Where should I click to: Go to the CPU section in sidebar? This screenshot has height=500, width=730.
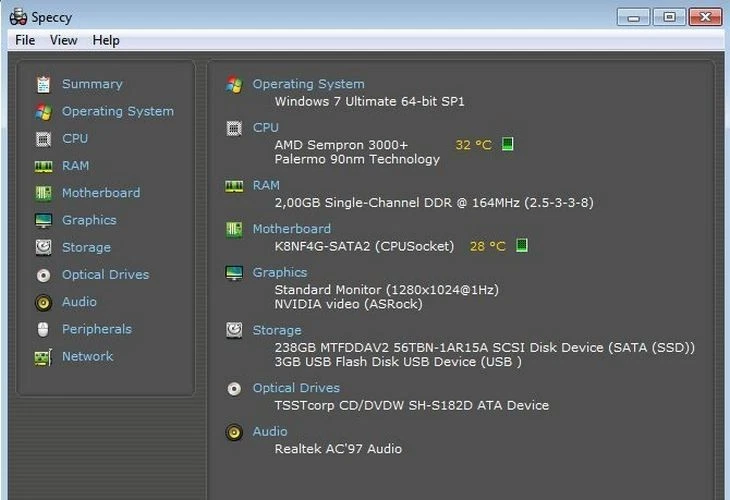[x=75, y=139]
